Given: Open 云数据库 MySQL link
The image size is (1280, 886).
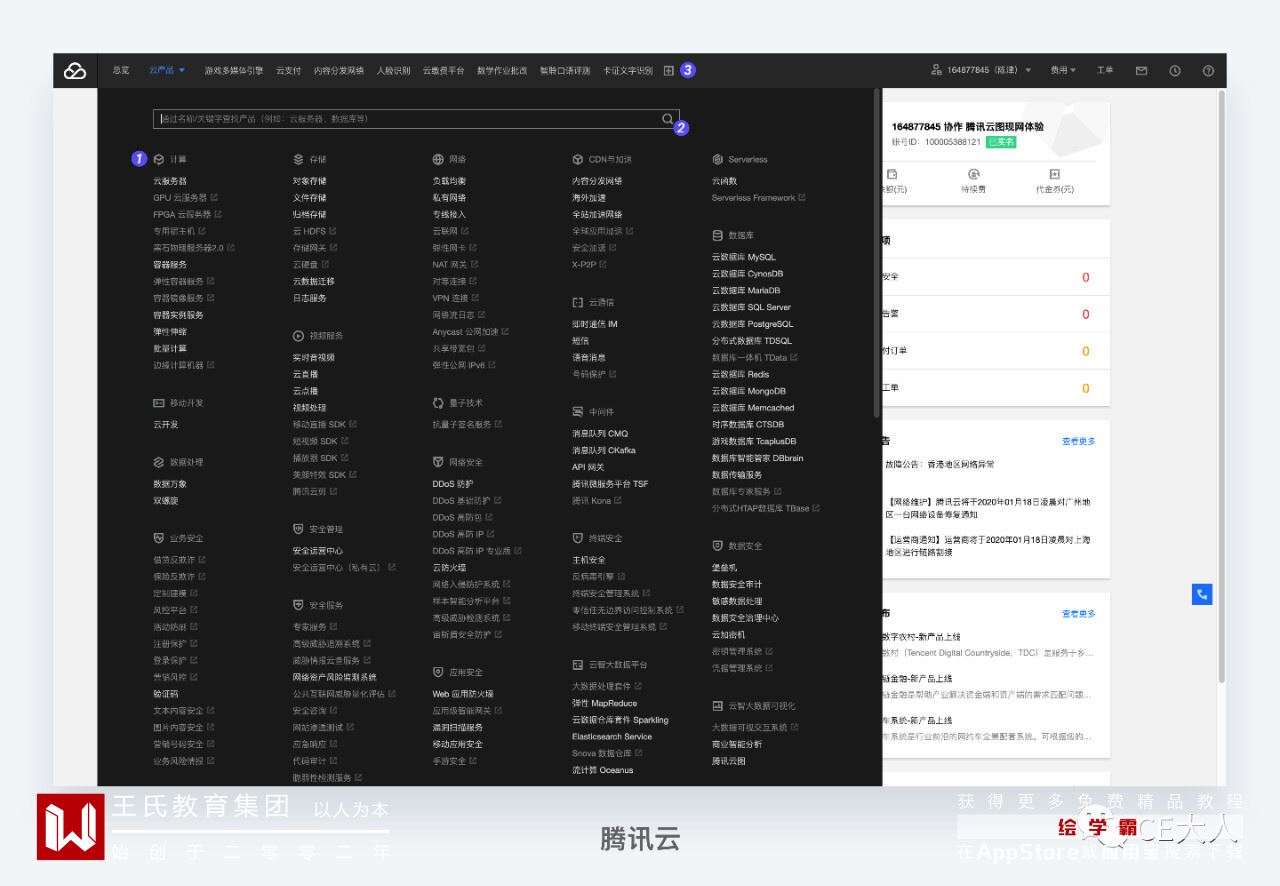Looking at the screenshot, I should click(744, 257).
